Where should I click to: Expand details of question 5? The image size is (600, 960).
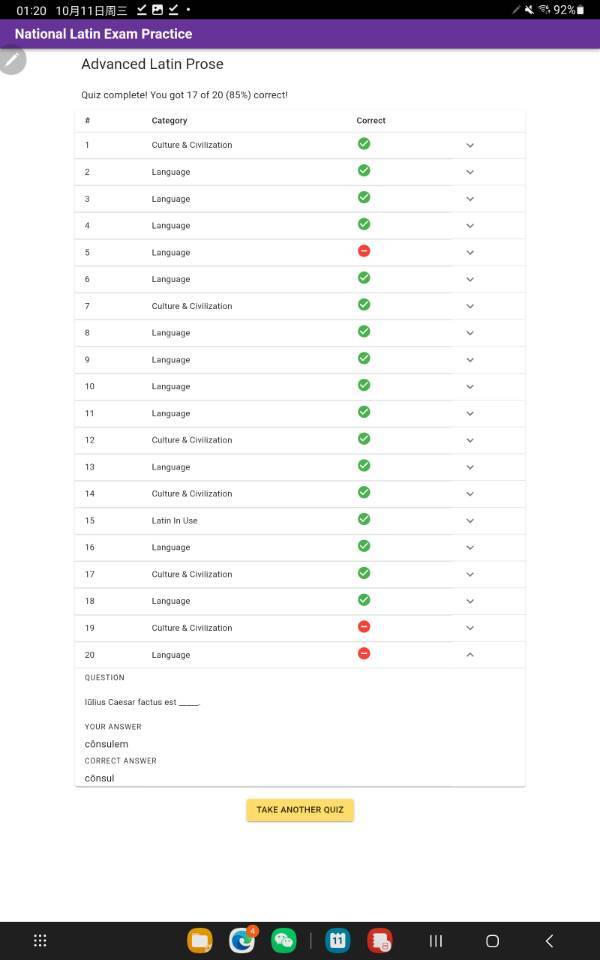coord(470,253)
